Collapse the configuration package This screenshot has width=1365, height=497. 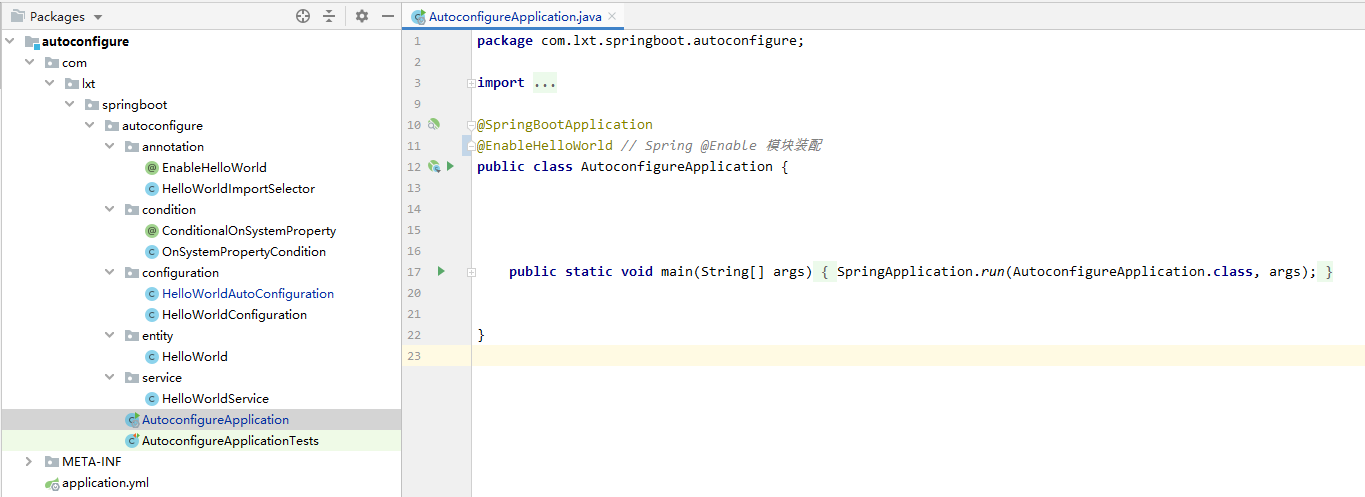pos(110,272)
